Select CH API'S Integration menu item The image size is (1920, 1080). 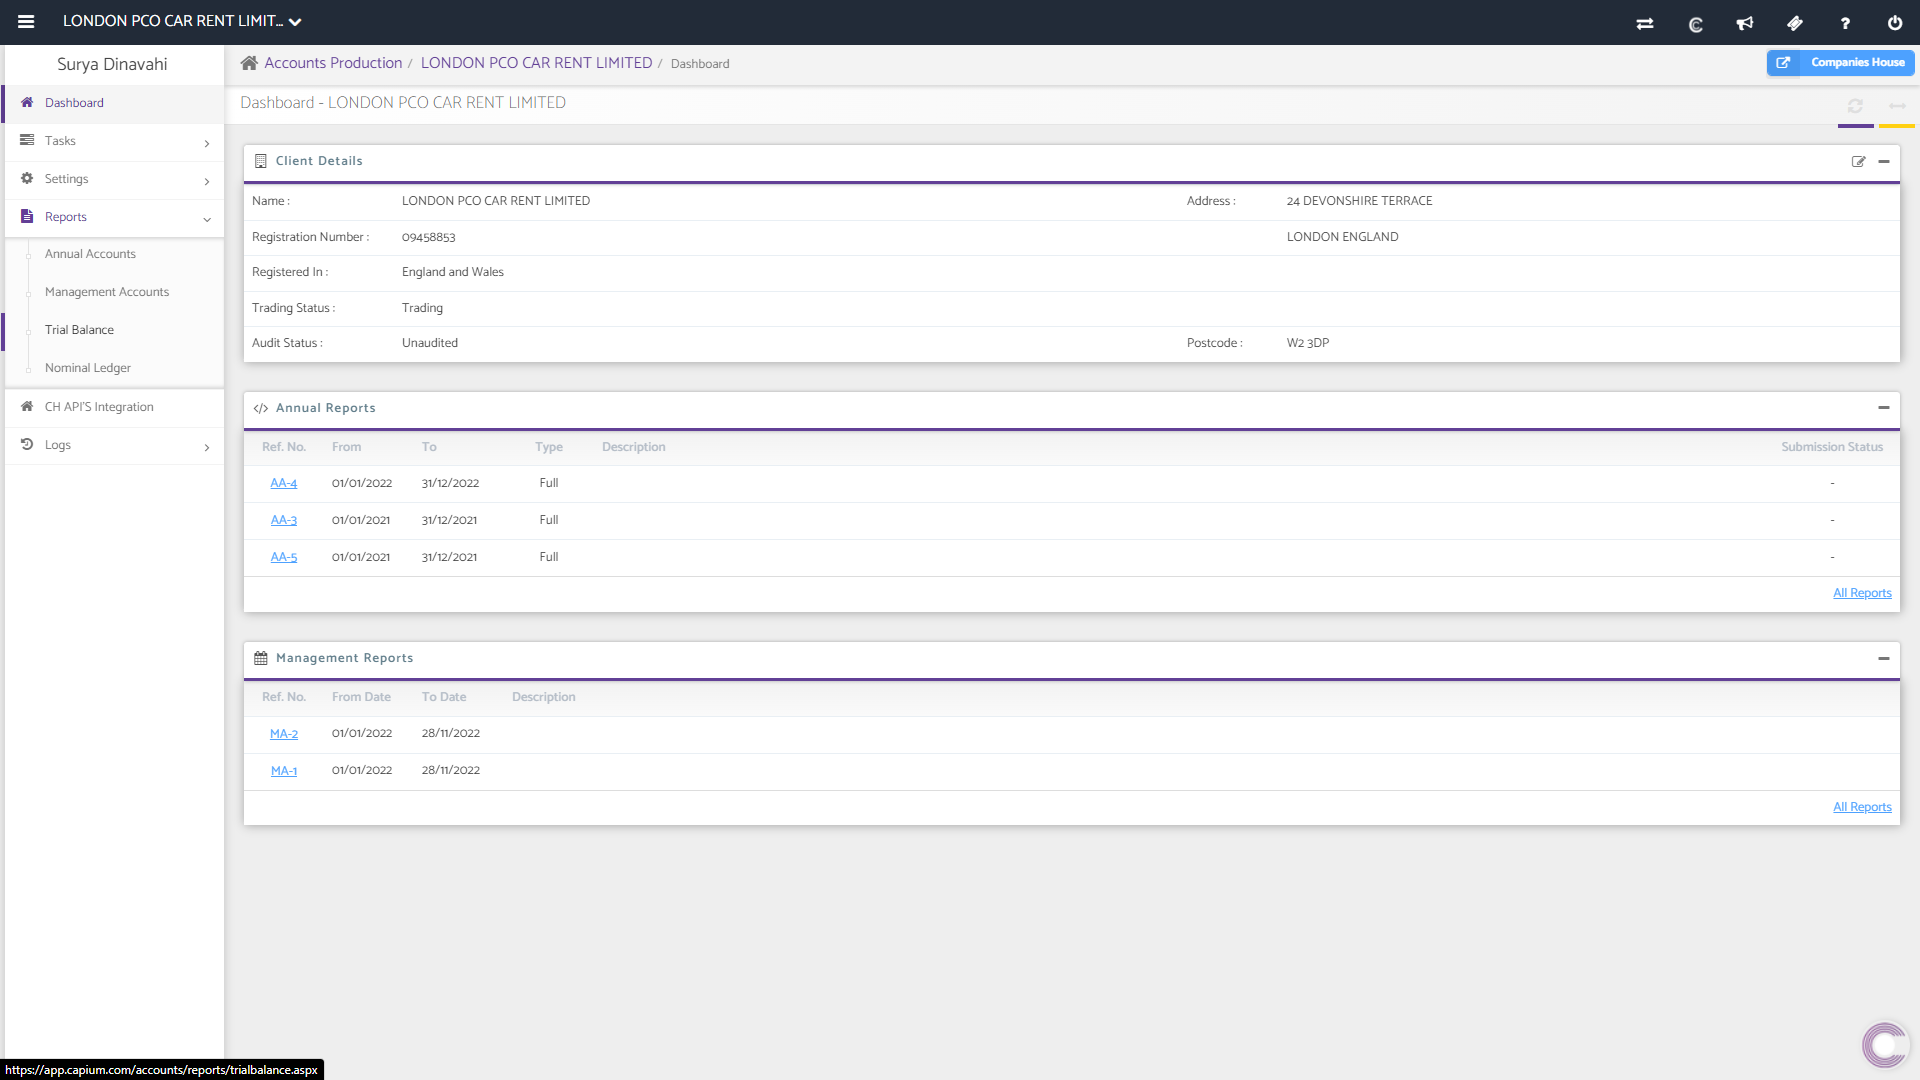(x=99, y=407)
